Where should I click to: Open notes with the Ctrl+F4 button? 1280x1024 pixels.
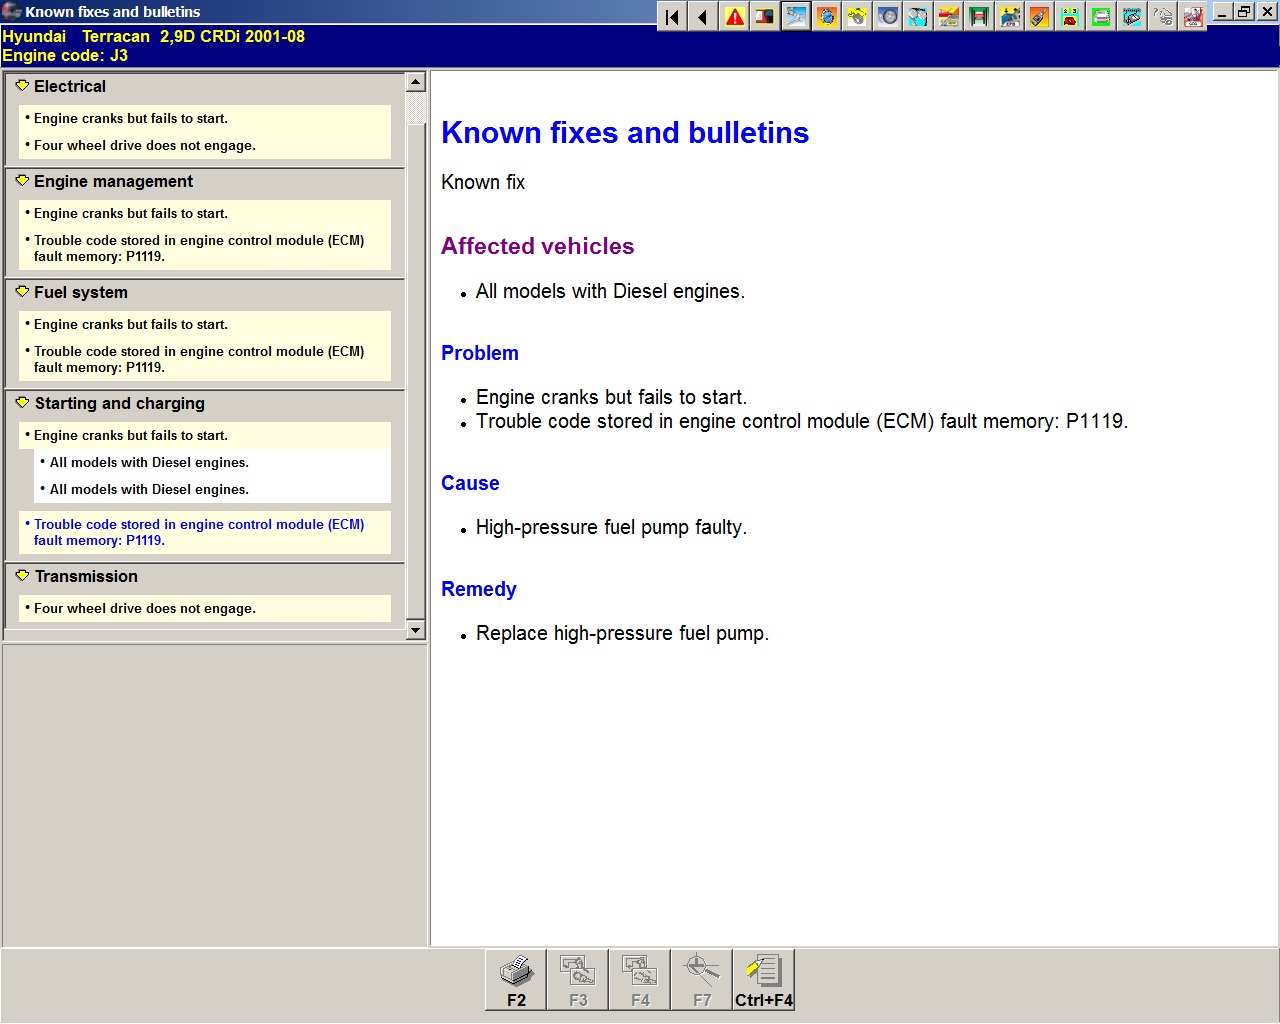pyautogui.click(x=763, y=979)
